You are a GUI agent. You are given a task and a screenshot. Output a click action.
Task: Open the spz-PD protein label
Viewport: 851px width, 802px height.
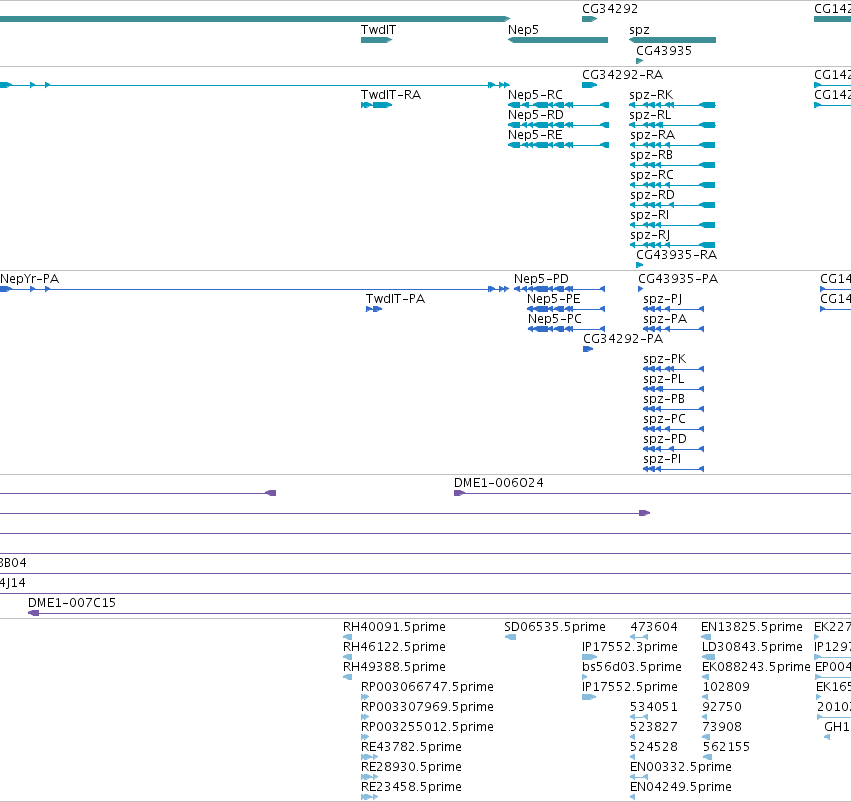click(665, 438)
